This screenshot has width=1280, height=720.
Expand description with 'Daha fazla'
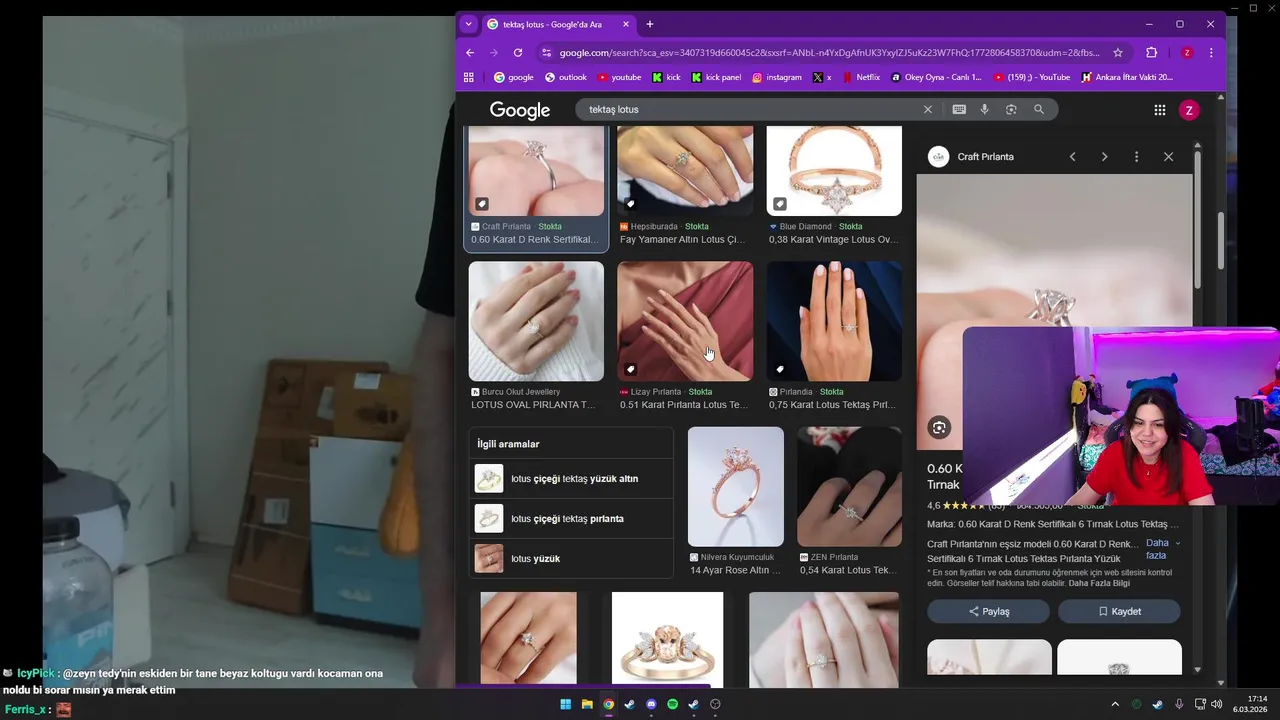(1161, 549)
